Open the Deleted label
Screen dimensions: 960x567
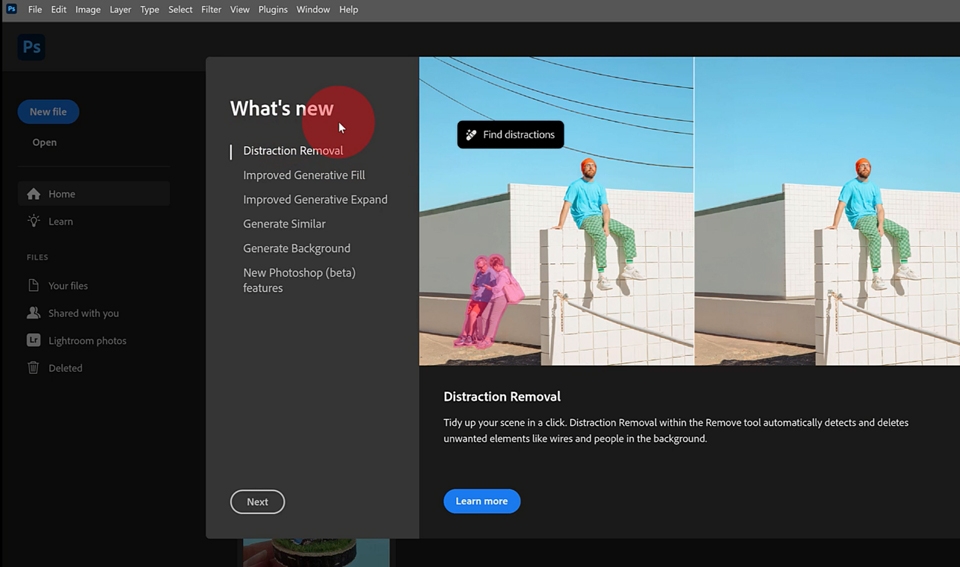pos(65,368)
